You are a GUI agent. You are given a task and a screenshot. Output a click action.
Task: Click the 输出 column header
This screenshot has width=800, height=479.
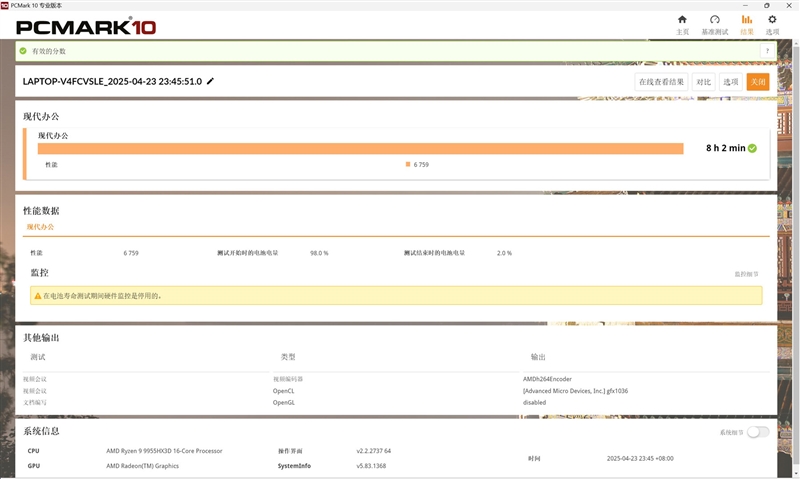tap(538, 357)
